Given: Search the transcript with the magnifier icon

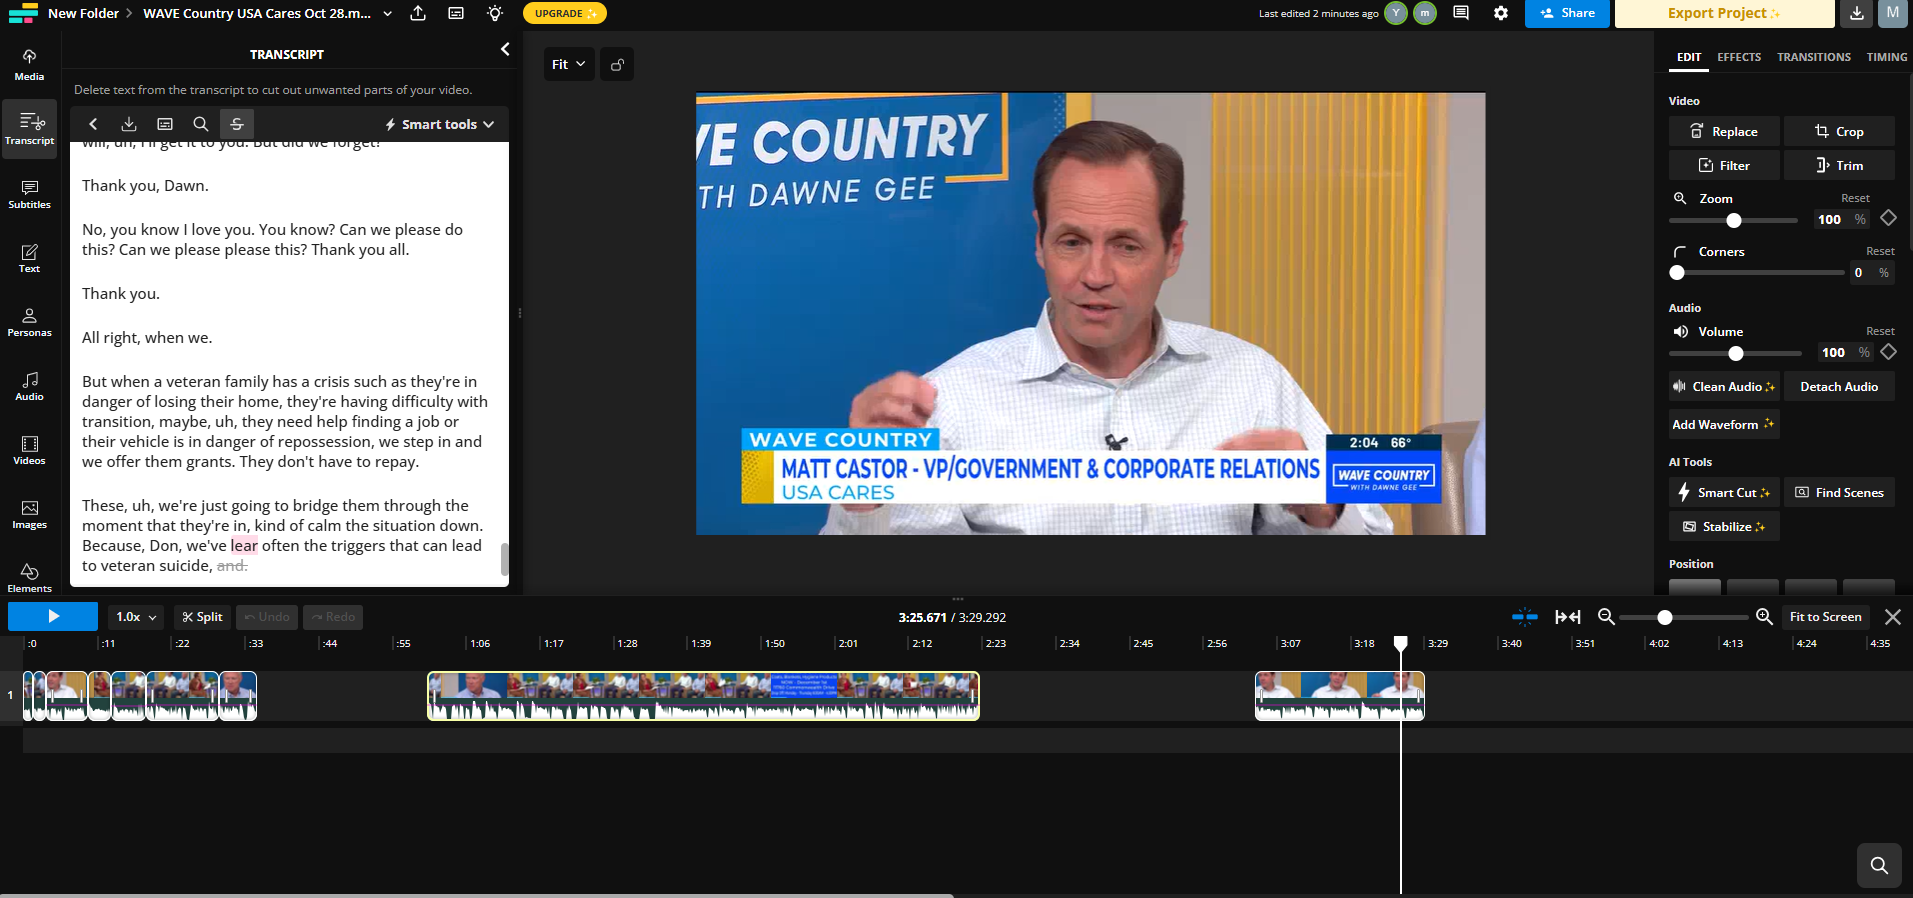Looking at the screenshot, I should [201, 124].
